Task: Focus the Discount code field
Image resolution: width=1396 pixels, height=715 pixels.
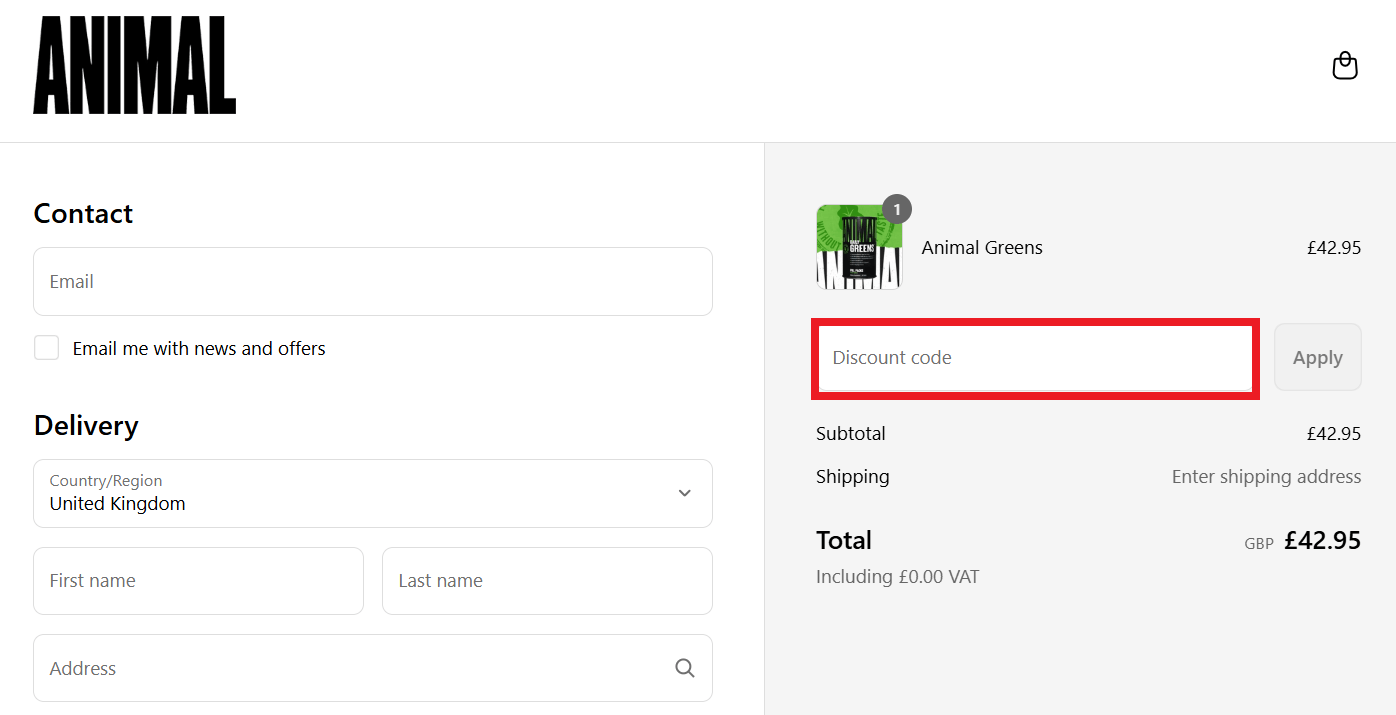Action: pyautogui.click(x=1034, y=358)
